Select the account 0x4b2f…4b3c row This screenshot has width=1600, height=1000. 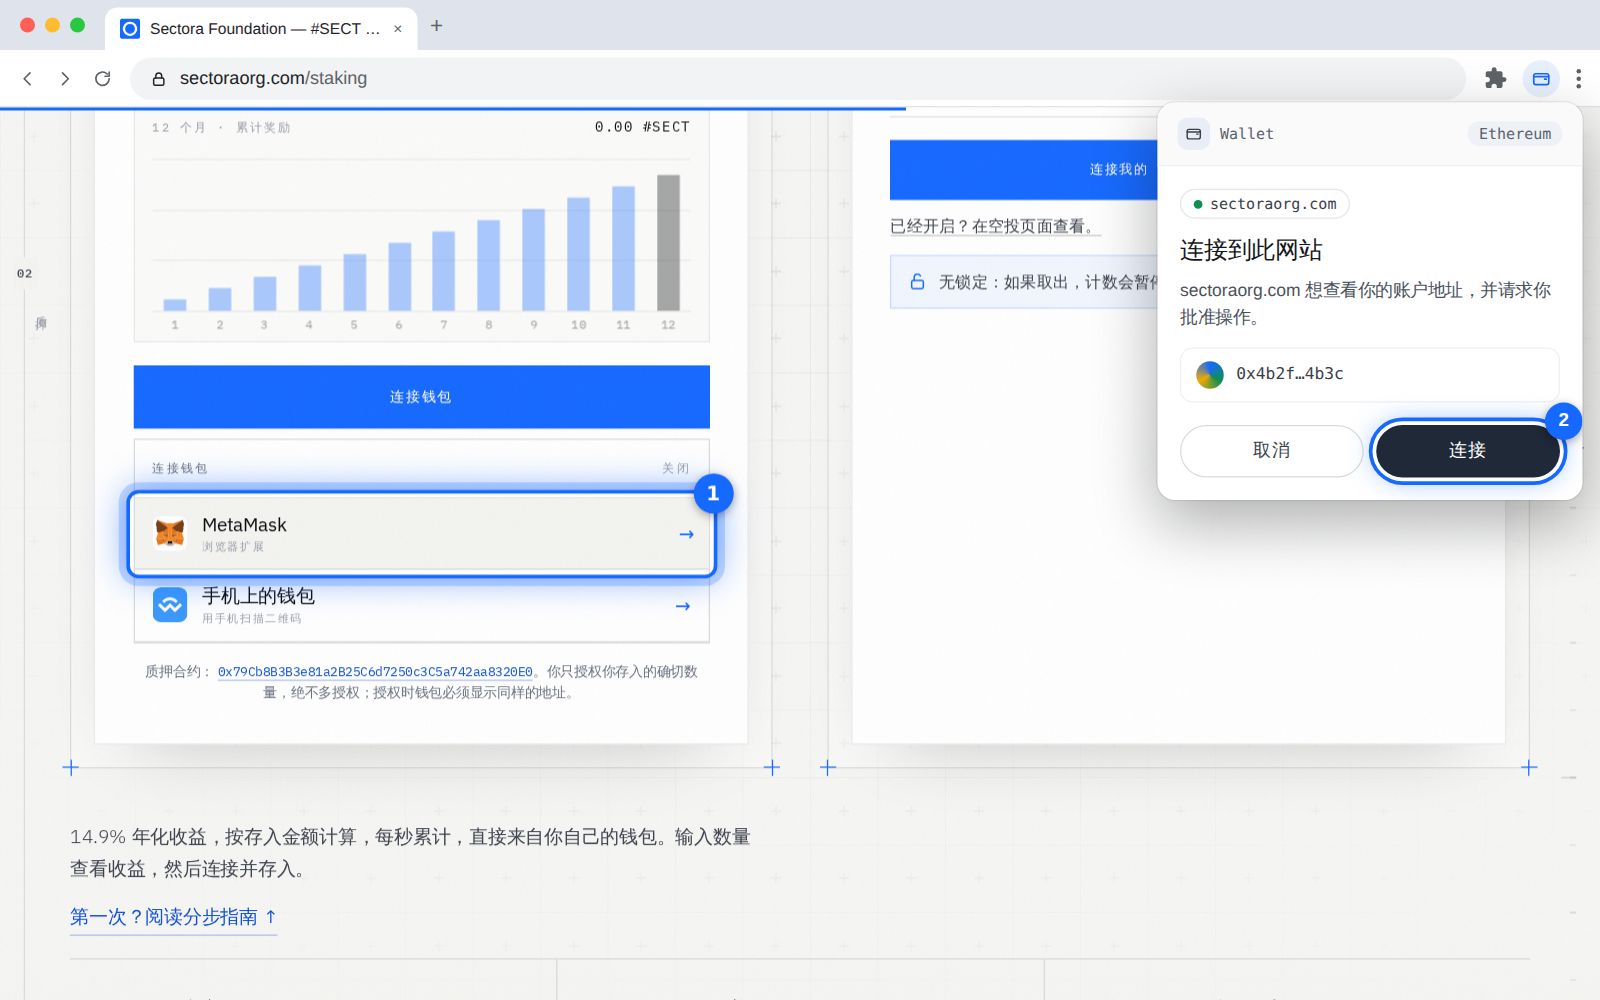click(1369, 374)
